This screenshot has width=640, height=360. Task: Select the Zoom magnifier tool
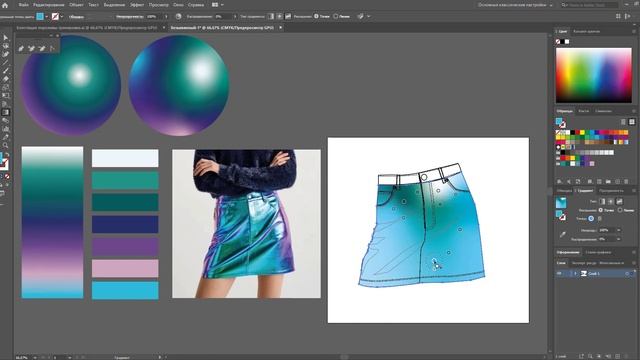coord(5,145)
